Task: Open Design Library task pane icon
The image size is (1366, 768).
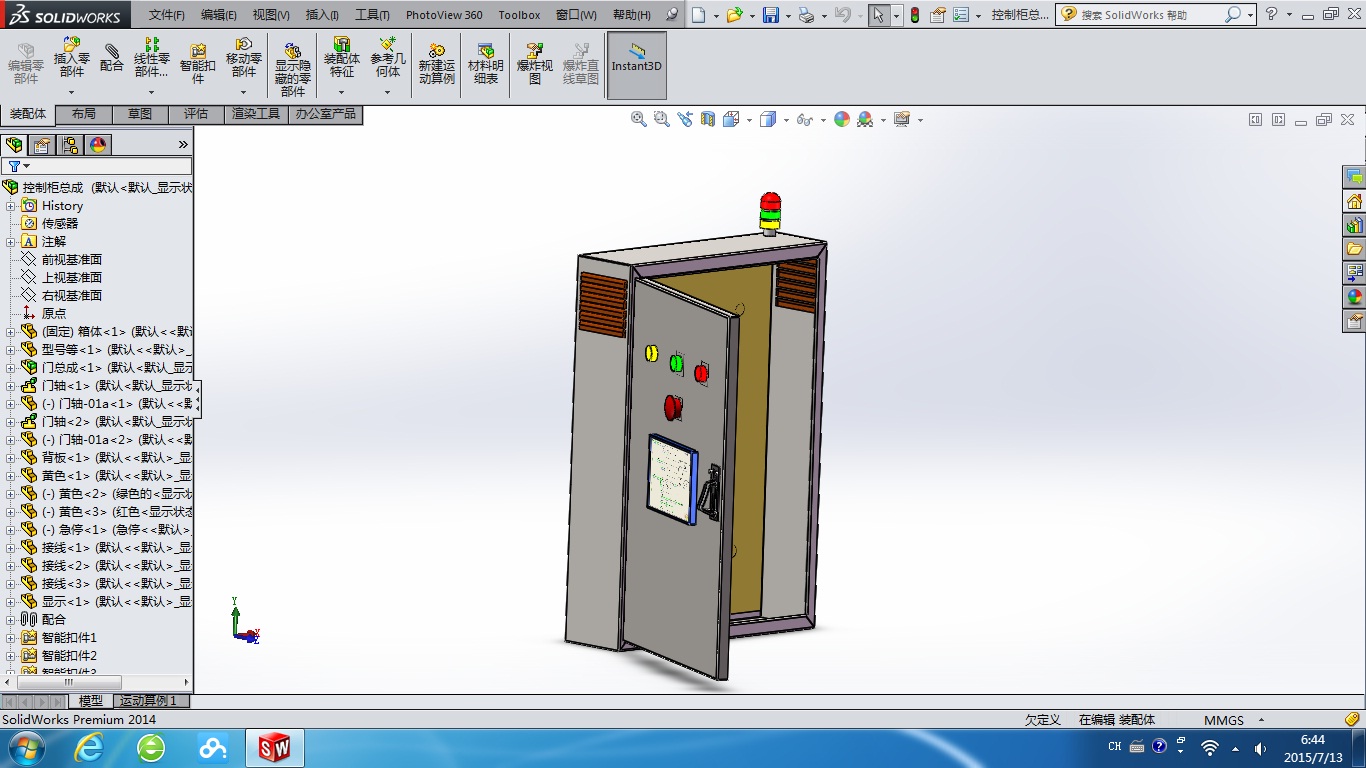Action: click(x=1354, y=225)
